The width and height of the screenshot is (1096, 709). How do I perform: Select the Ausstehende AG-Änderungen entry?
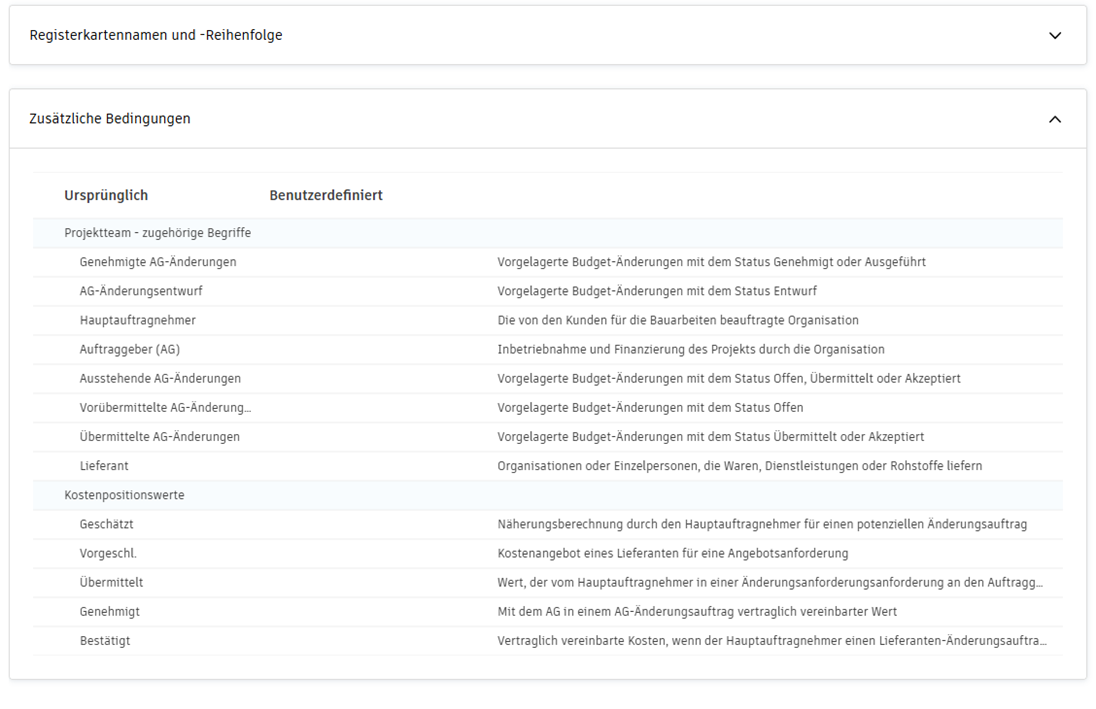160,378
